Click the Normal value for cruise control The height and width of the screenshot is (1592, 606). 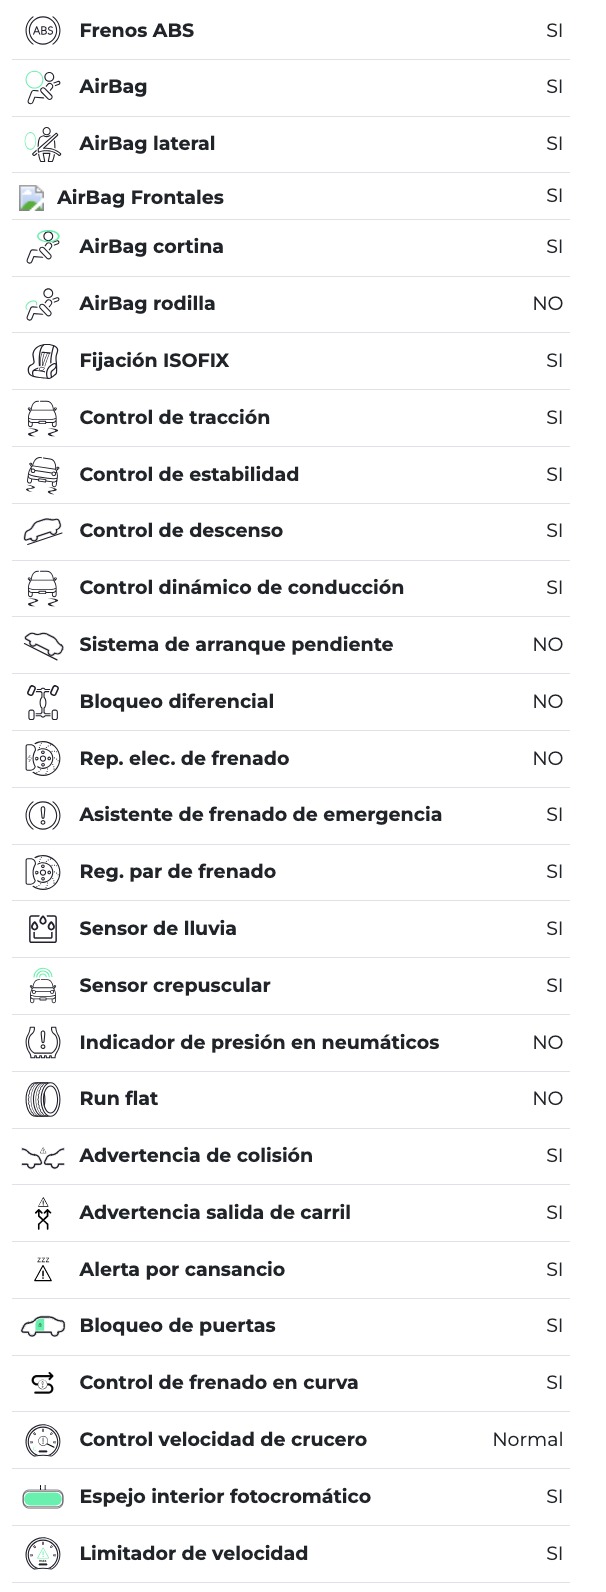527,1440
